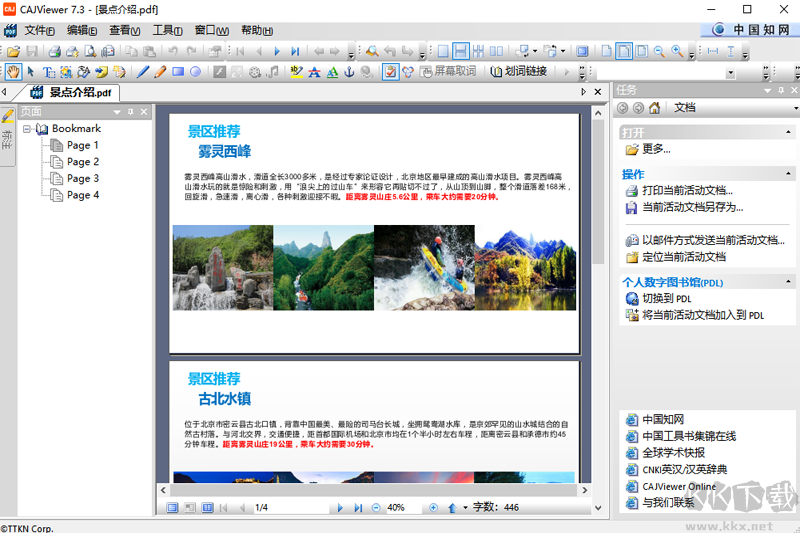
Task: Collapse the 个人数字图书馆 section
Action: 788,282
